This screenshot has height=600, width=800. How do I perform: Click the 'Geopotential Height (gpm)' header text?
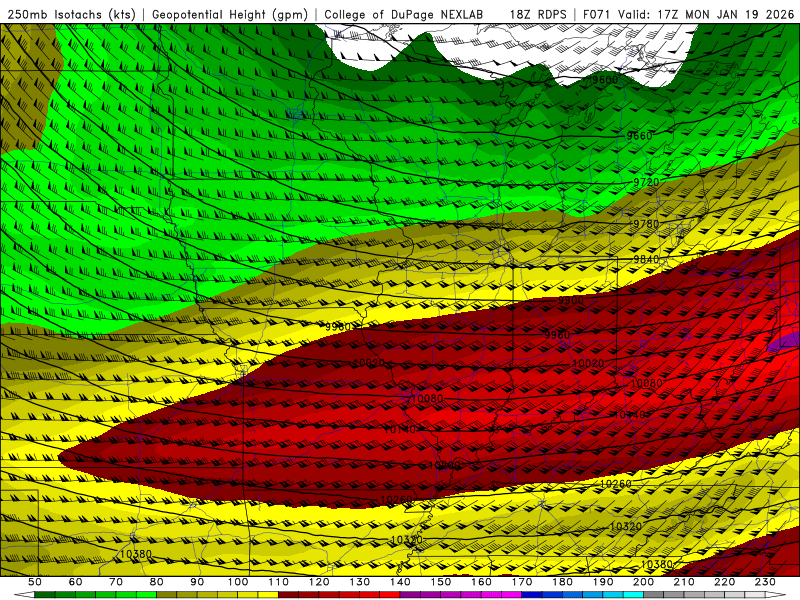[230, 14]
